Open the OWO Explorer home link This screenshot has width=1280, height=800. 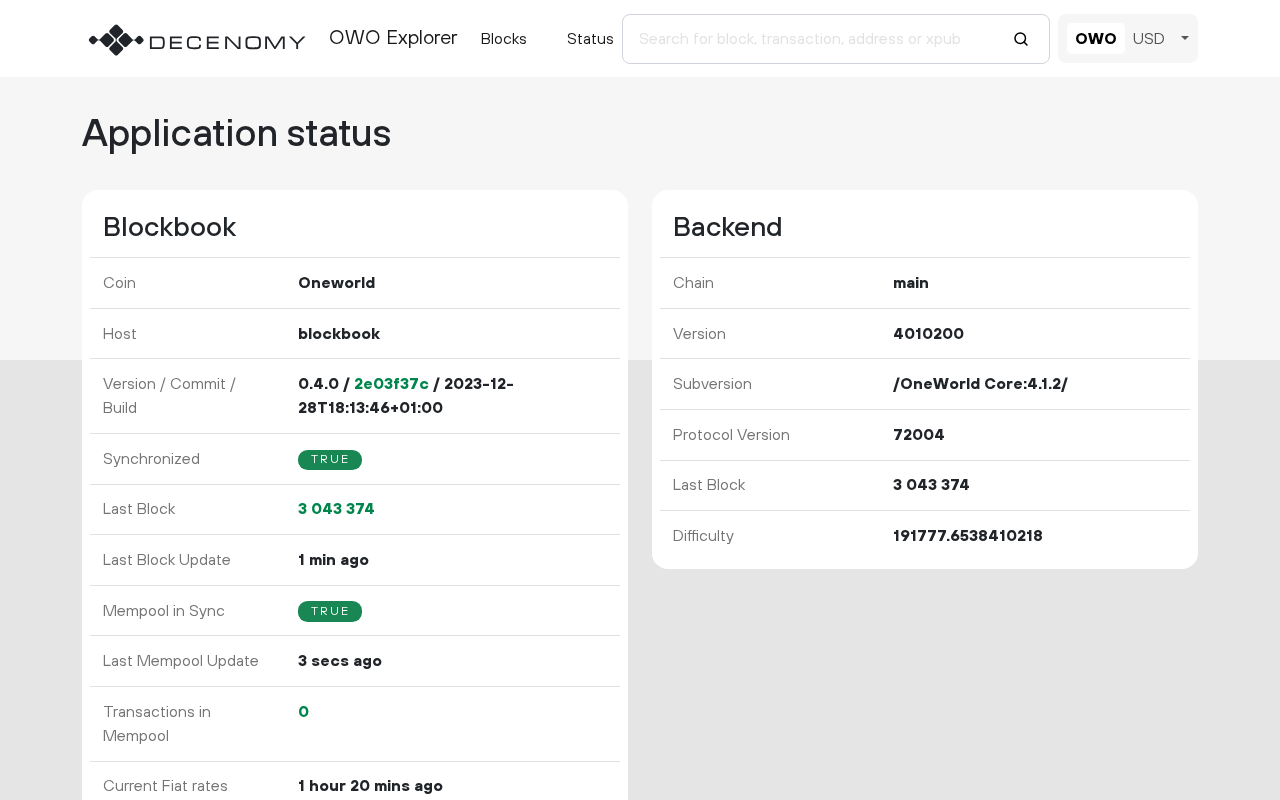(x=393, y=38)
